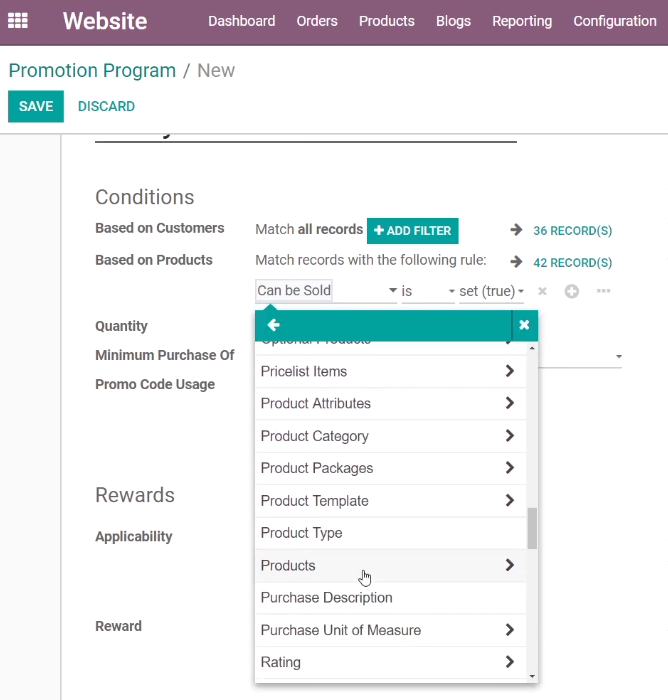Click arrow icon beside 42 RECORD(S)
Image resolution: width=668 pixels, height=700 pixels.
point(516,262)
